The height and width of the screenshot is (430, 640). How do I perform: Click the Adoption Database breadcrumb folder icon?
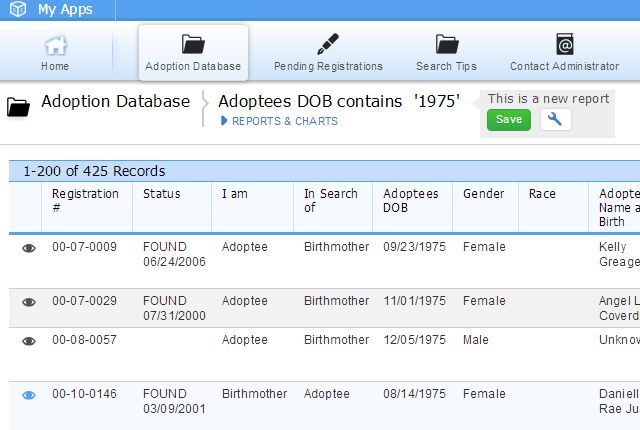pos(18,106)
